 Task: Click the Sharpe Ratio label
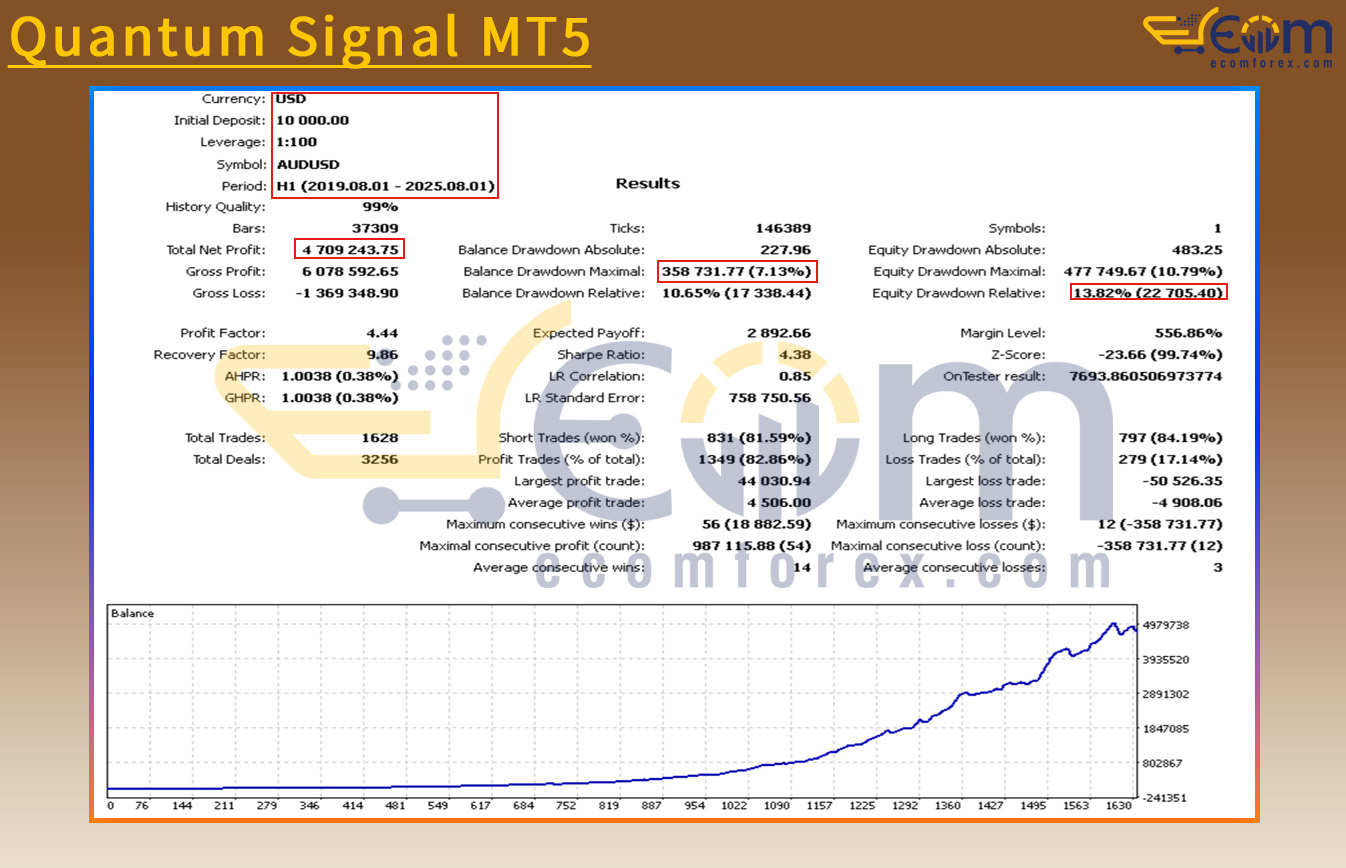[601, 355]
